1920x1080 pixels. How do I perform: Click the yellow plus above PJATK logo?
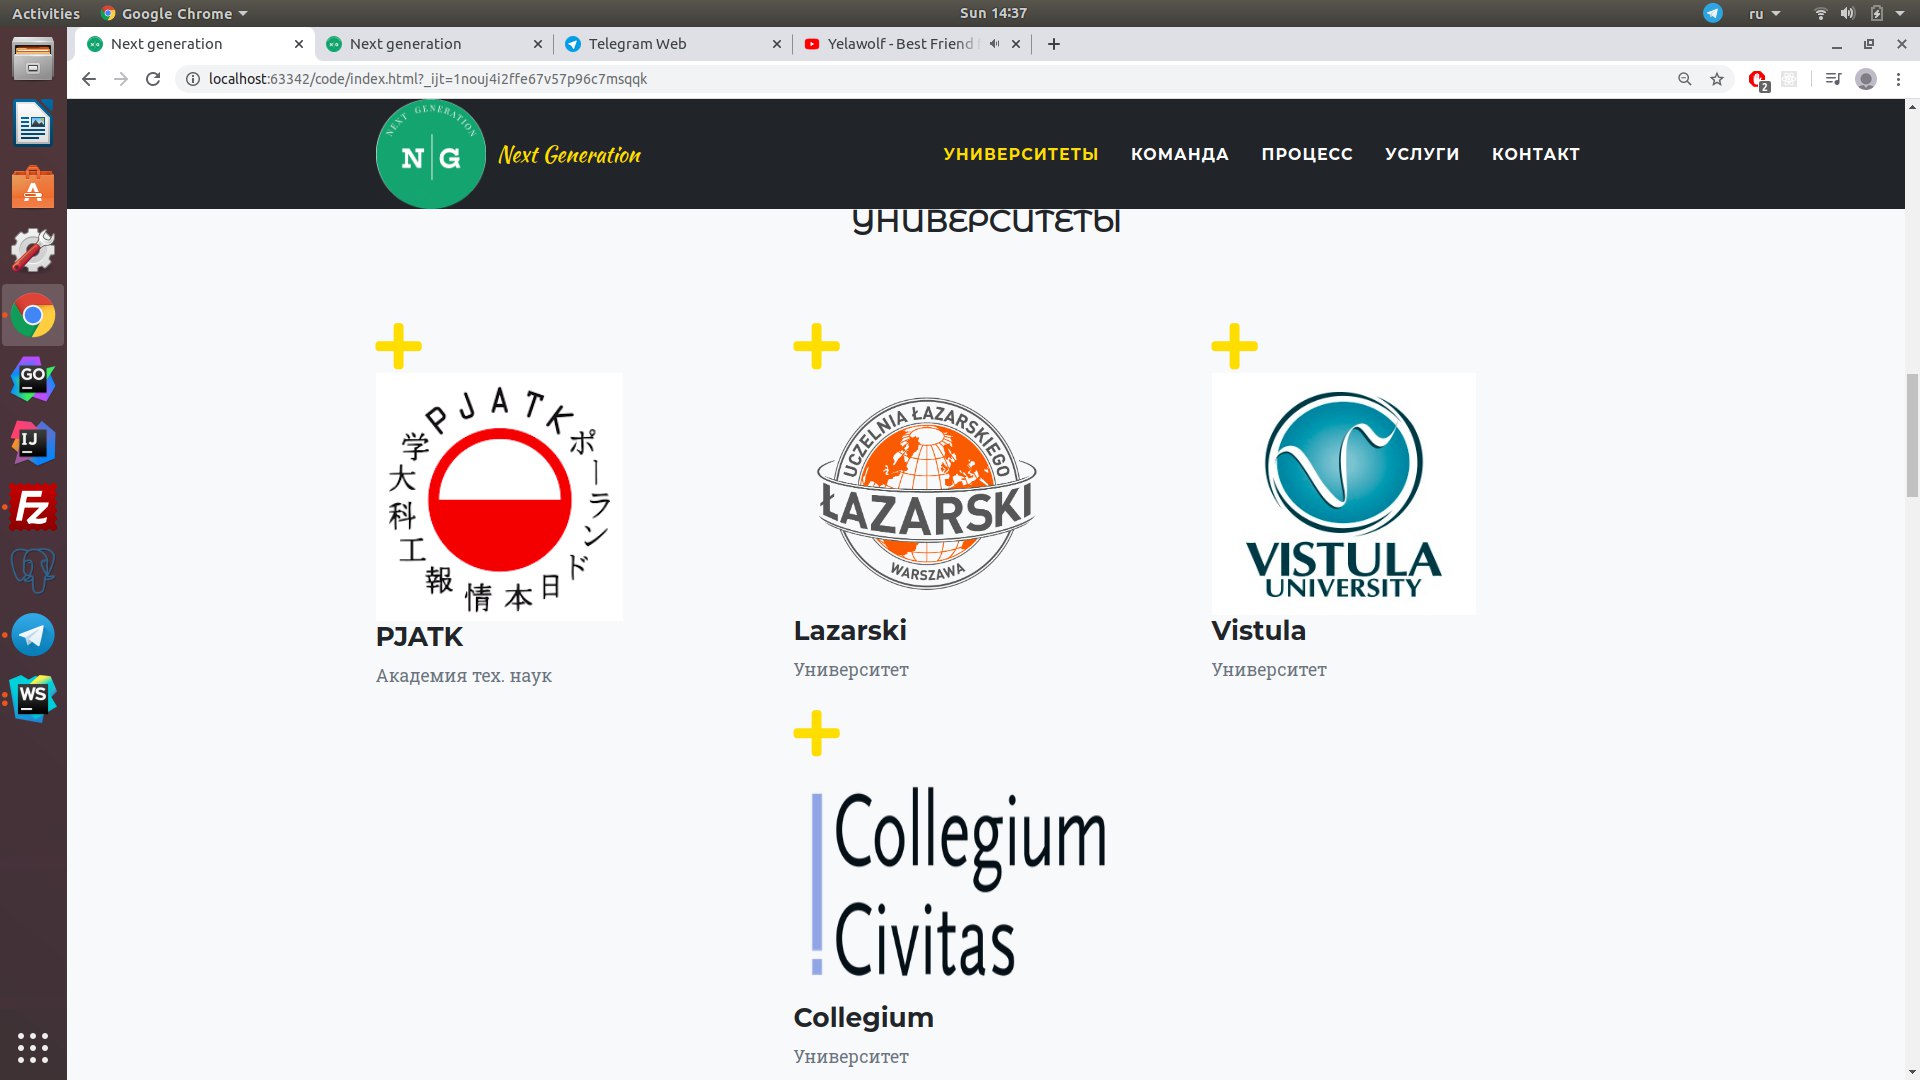(398, 346)
